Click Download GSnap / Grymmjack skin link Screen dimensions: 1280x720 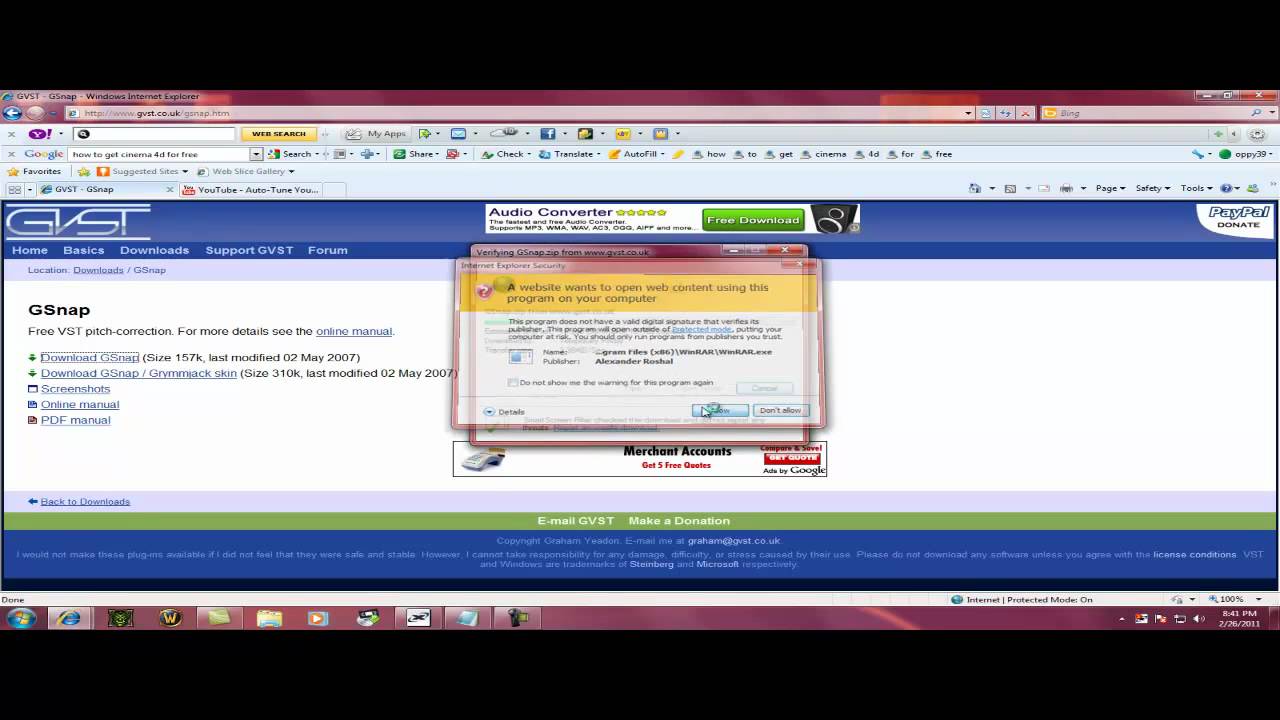point(138,373)
